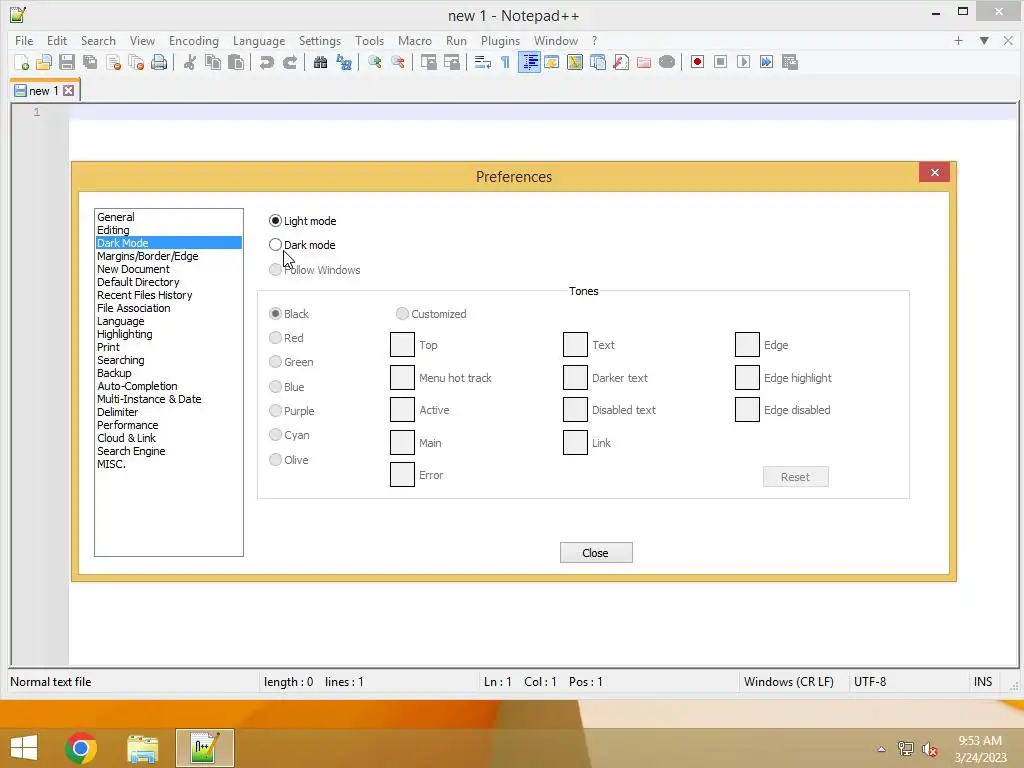Open the File menu
Viewport: 1024px width, 768px height.
point(24,40)
